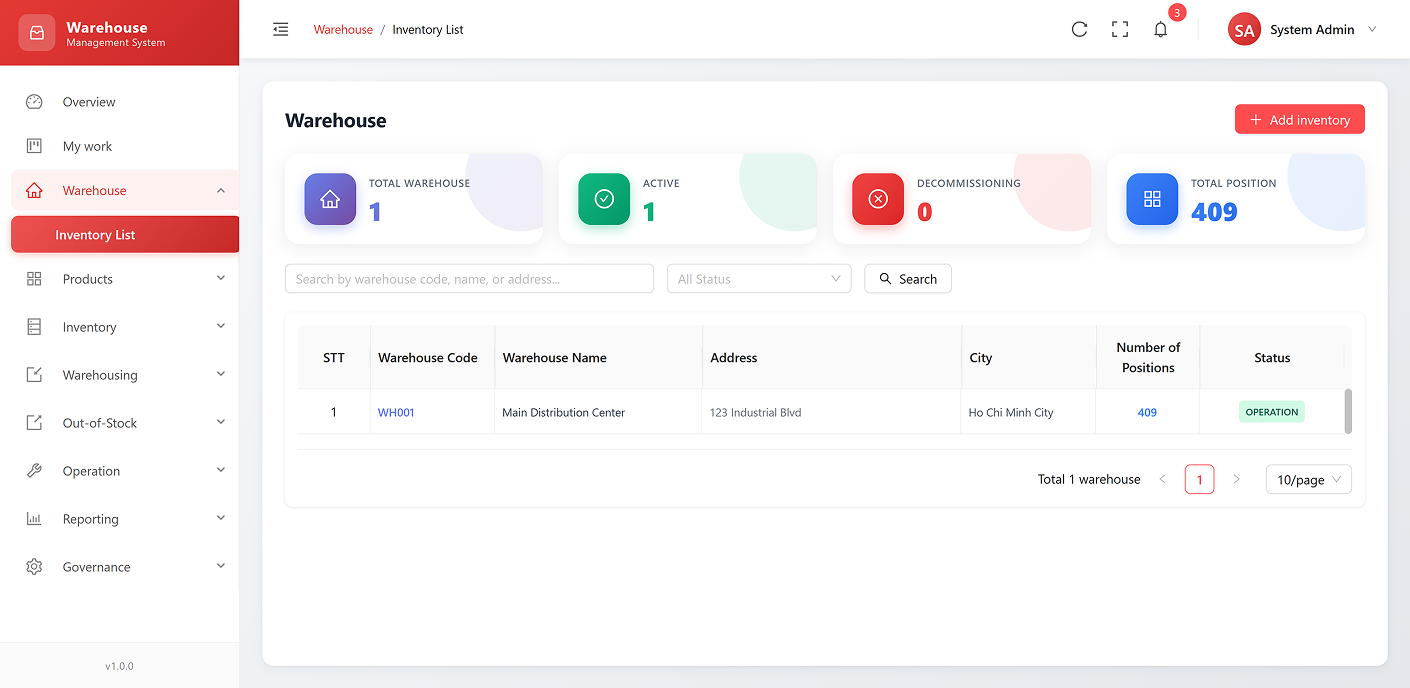This screenshot has height=688, width=1410.
Task: Open the All Status dropdown
Action: (x=758, y=279)
